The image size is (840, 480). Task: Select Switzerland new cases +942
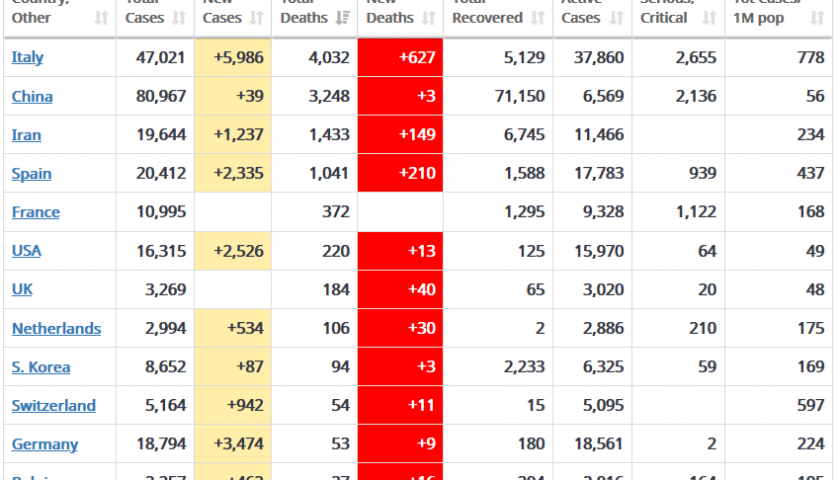[x=245, y=405]
